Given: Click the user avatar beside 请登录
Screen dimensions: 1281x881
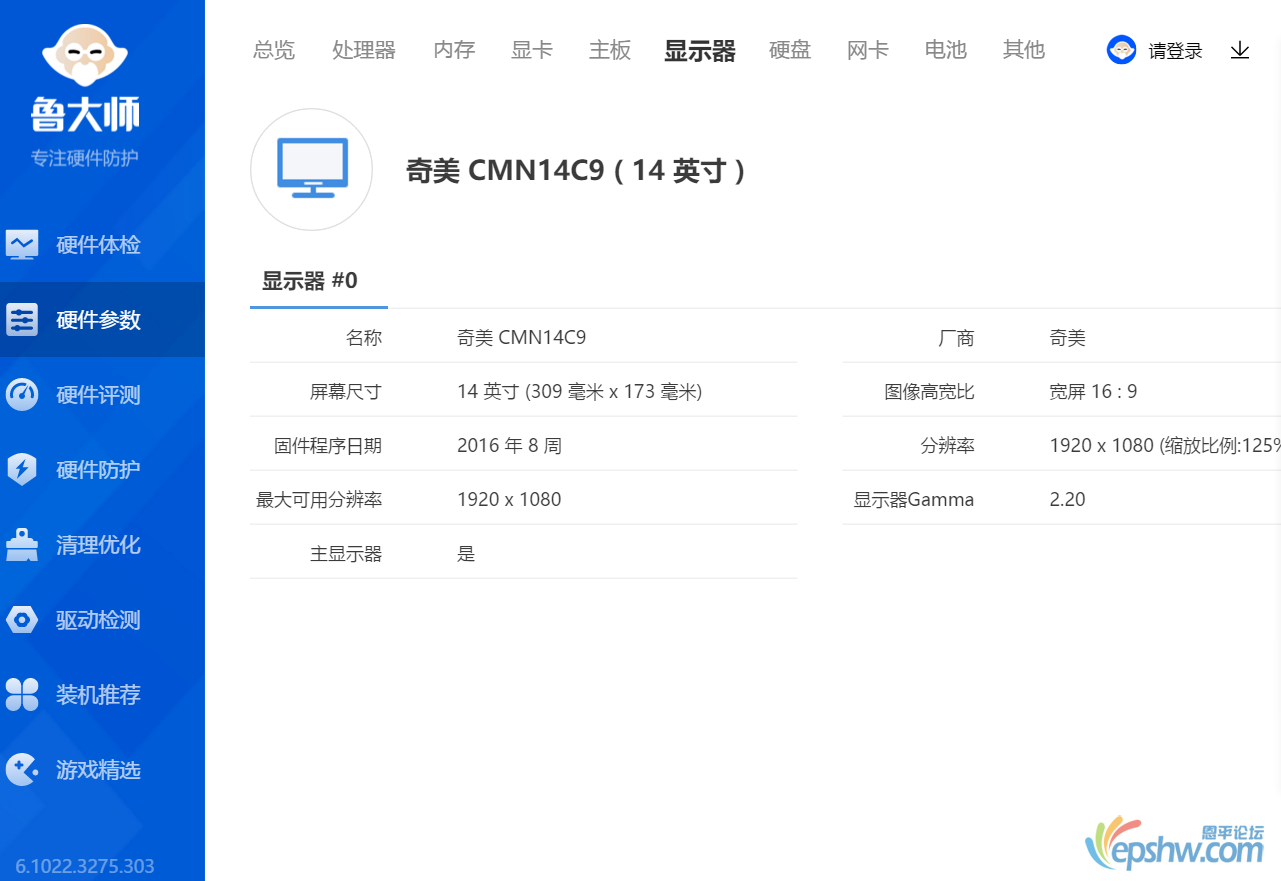Looking at the screenshot, I should coord(1122,50).
